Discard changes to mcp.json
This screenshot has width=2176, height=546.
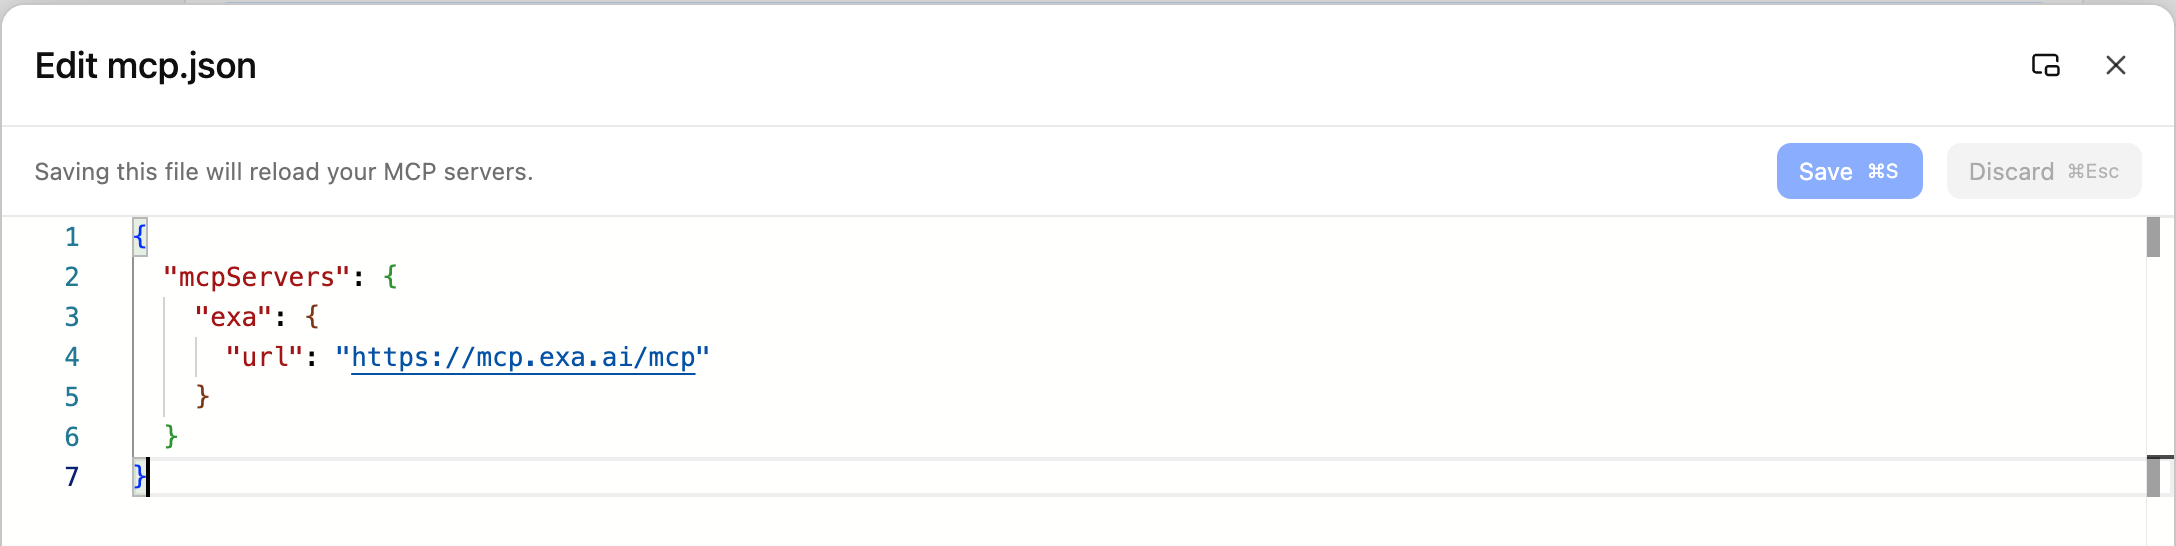tap(2043, 171)
